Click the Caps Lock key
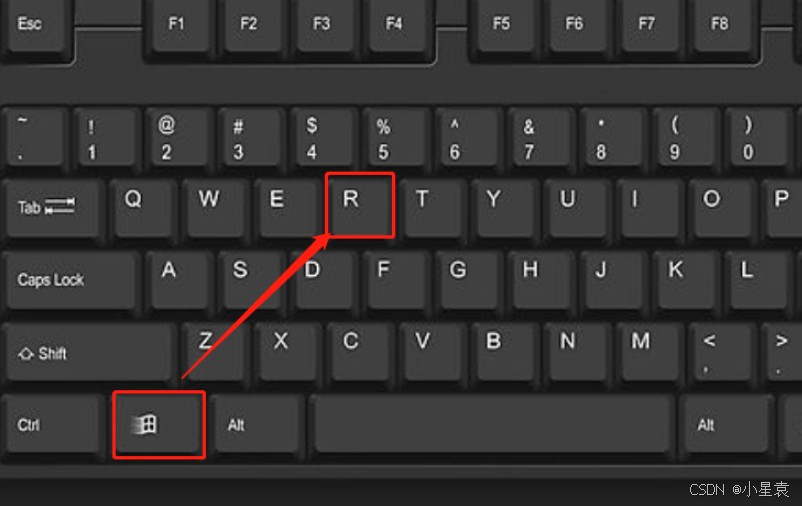Screen dimensions: 802x506 point(72,280)
